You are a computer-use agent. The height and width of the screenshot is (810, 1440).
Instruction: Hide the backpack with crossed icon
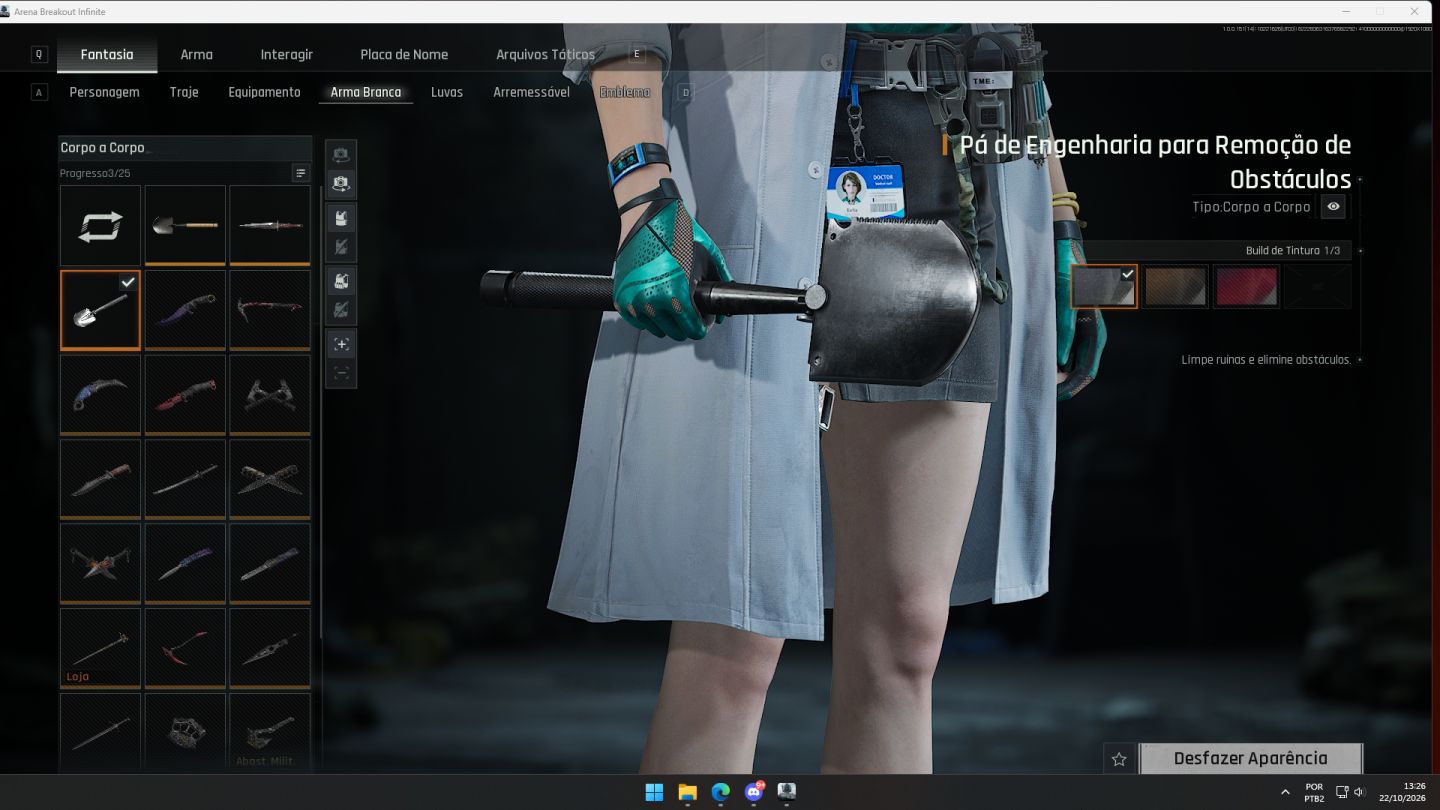[x=341, y=310]
